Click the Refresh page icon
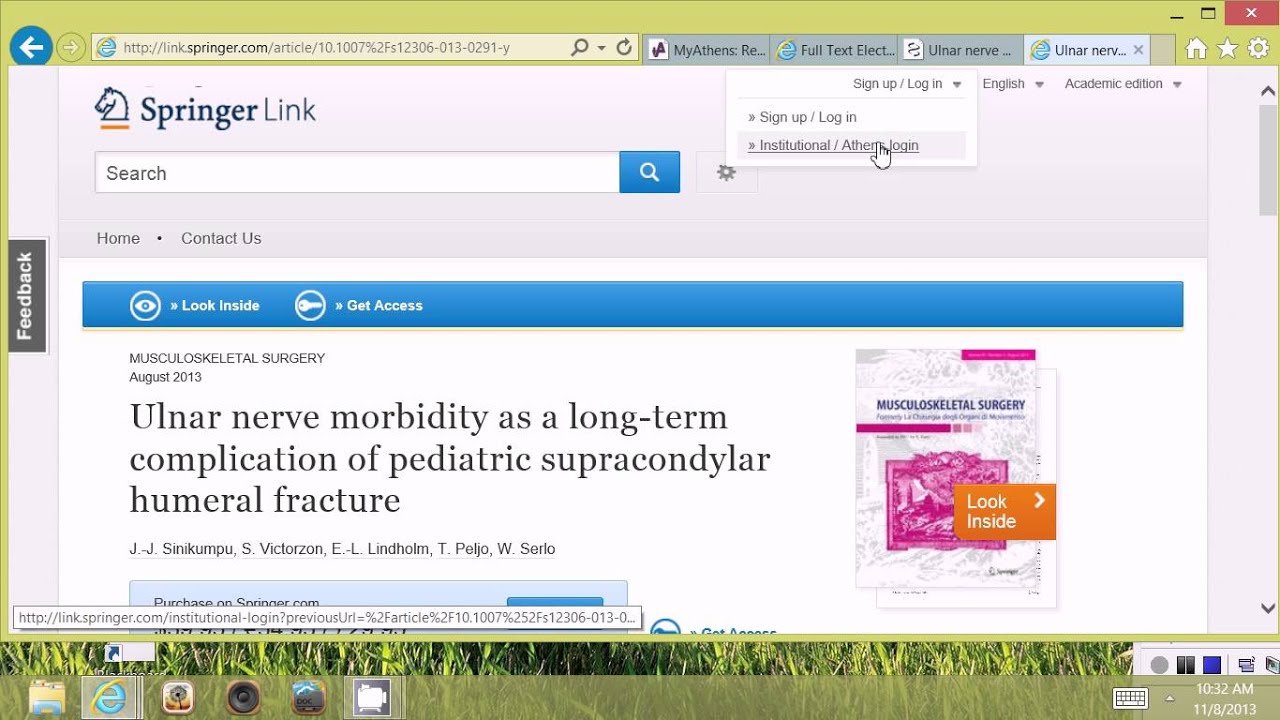Image resolution: width=1280 pixels, height=720 pixels. [x=624, y=48]
